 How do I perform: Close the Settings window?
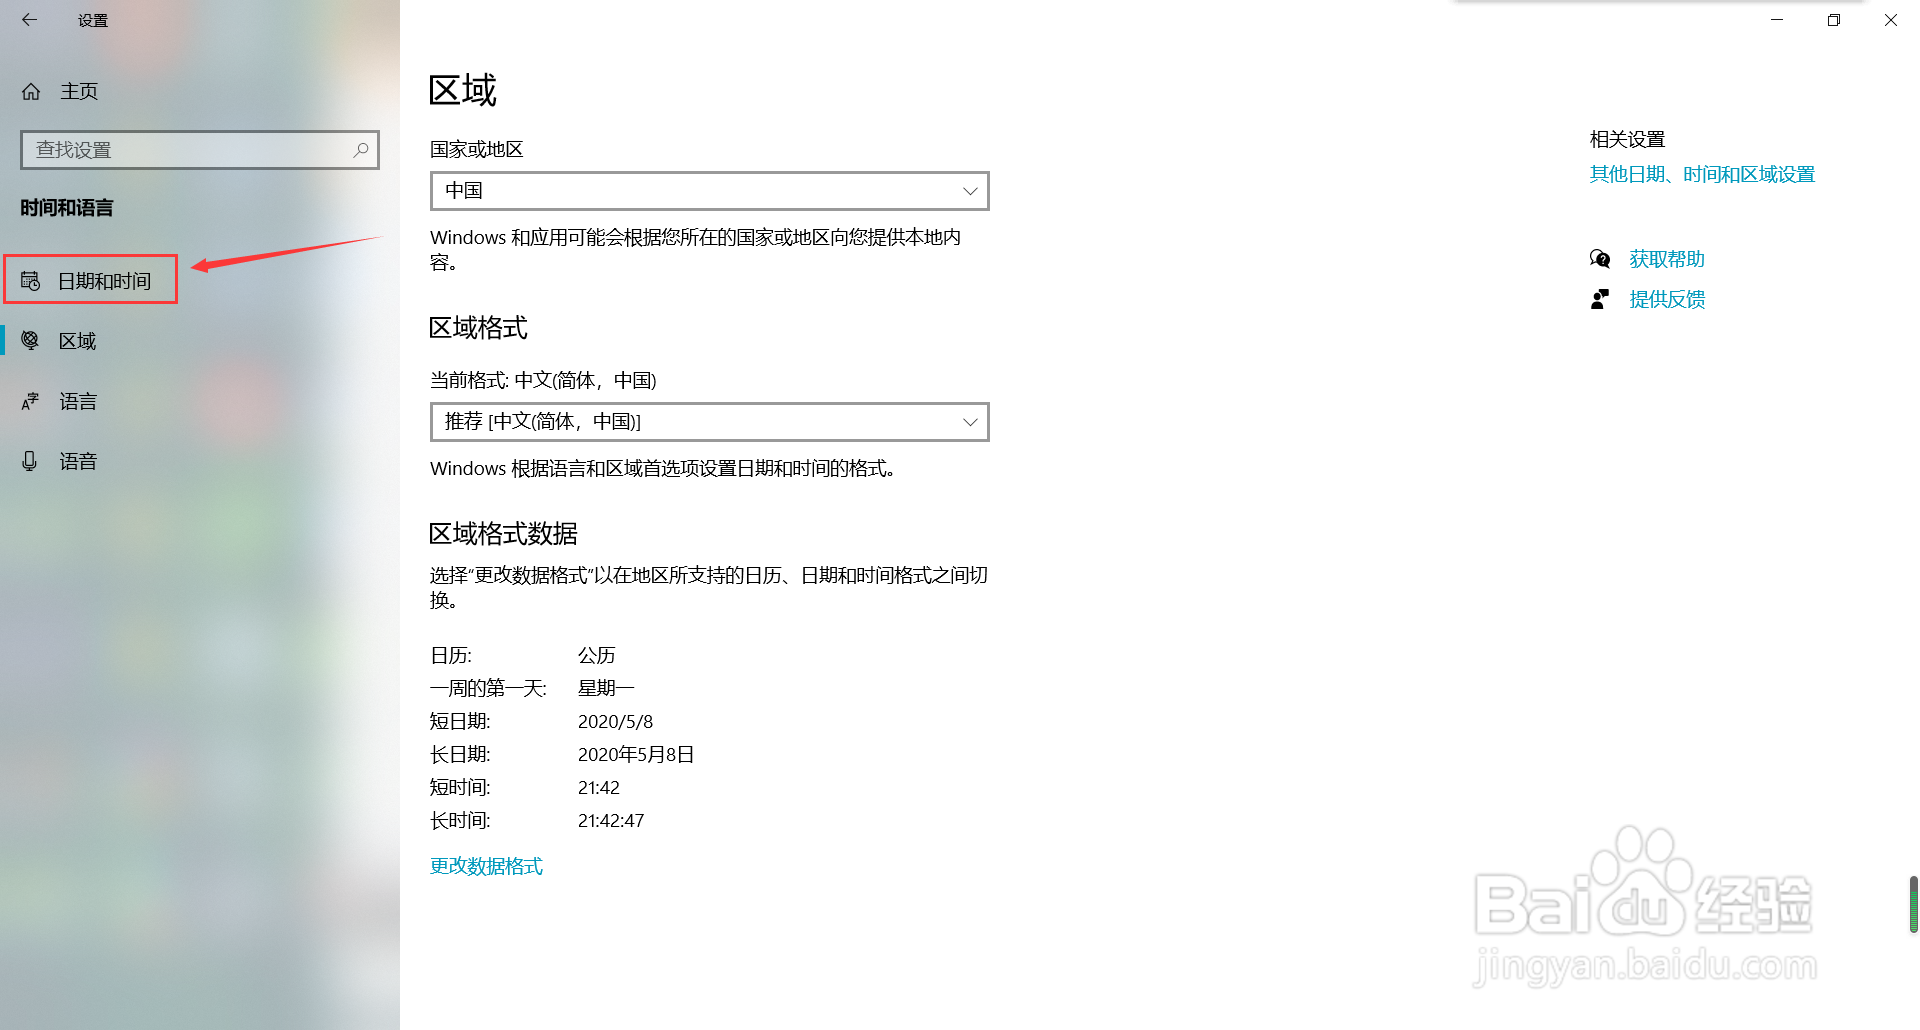[x=1891, y=20]
